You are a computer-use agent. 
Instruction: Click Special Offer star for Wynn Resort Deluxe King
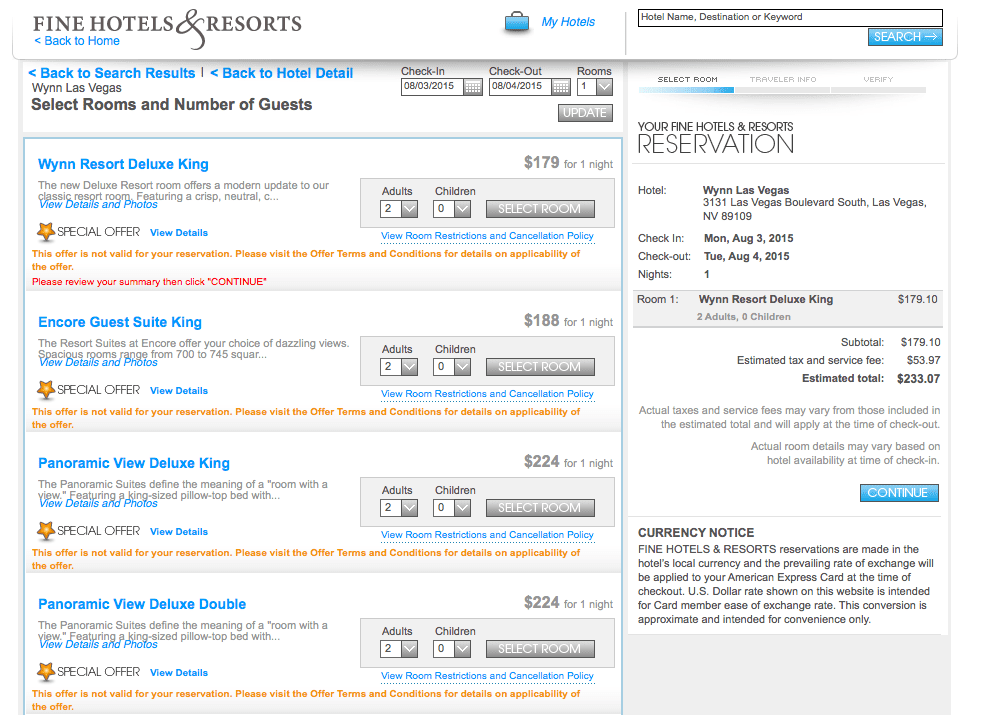[x=46, y=232]
